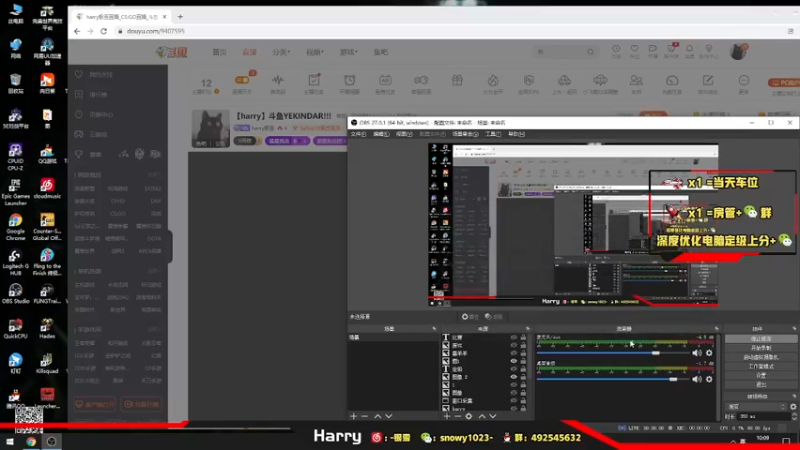This screenshot has width=800, height=450.
Task: Click the pencil edit icon in the streamer toolbar
Action: 708,80
